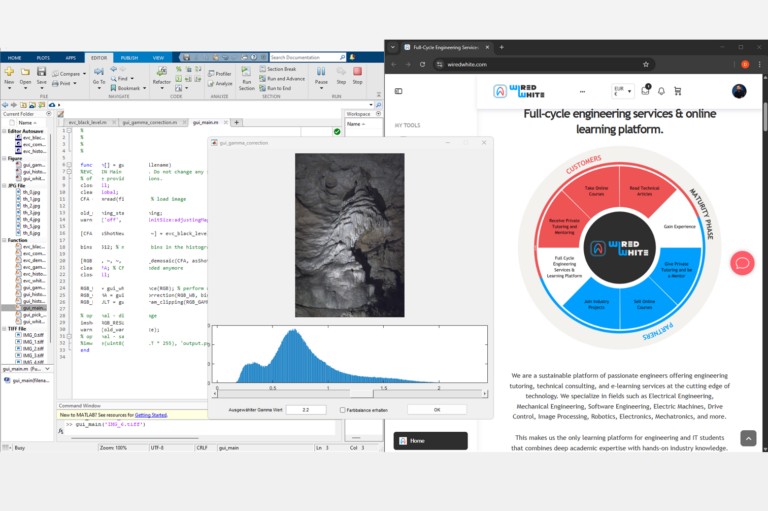Viewport: 768px width, 511px height.
Task: Click the Open folder icon in MATLAB
Action: (25, 72)
